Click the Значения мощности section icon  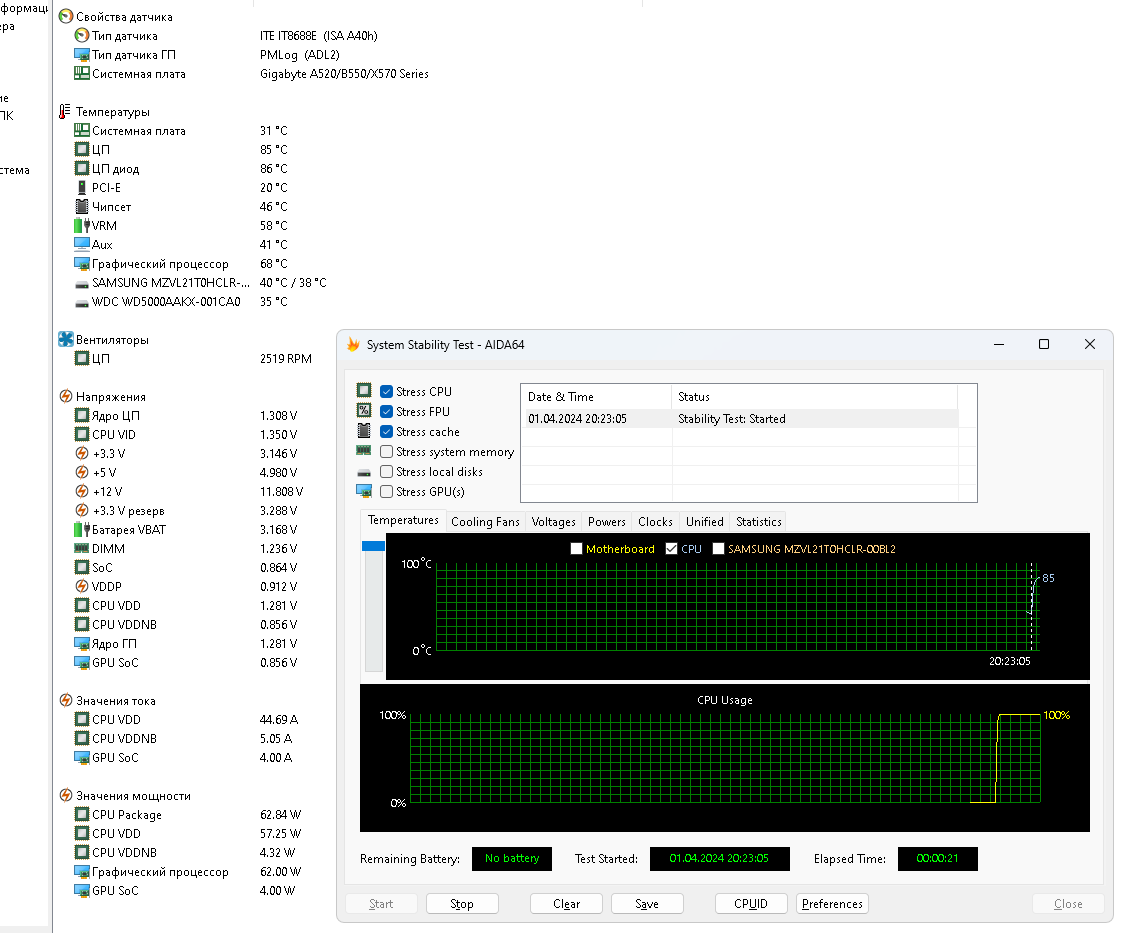(x=66, y=795)
